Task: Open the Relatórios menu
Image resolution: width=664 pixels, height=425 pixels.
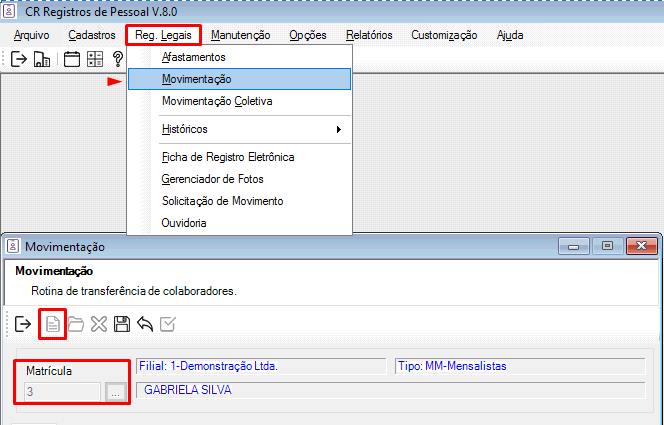Action: coord(369,35)
